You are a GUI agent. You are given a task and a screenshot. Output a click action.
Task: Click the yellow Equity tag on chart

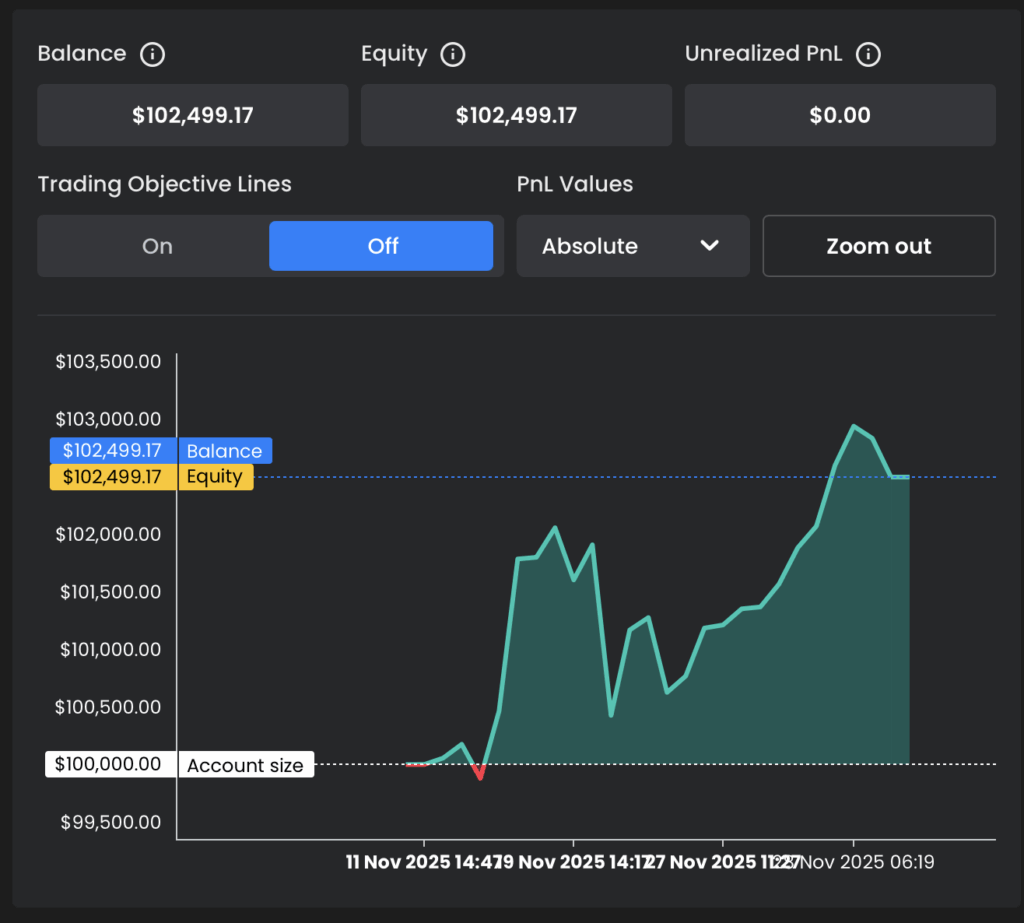(x=214, y=477)
